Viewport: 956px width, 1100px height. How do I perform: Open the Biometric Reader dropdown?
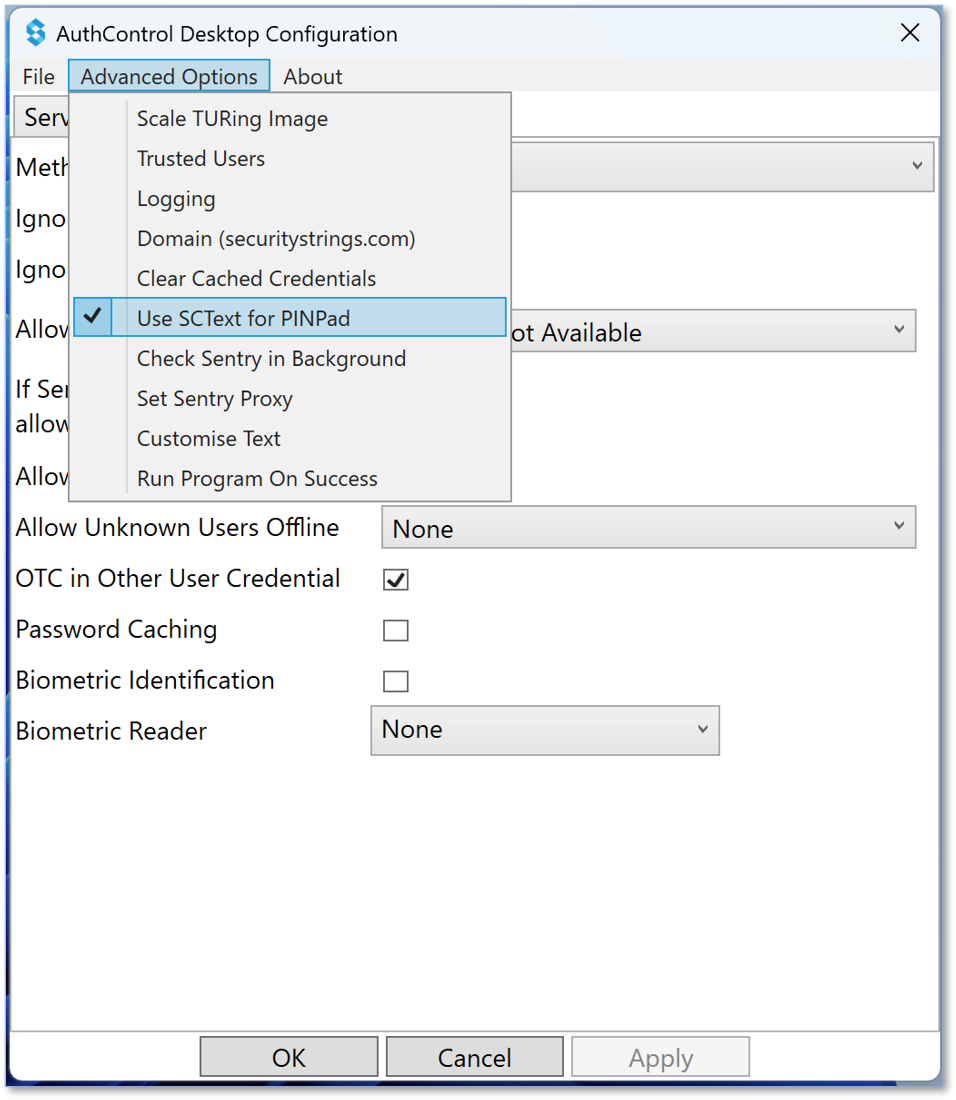pyautogui.click(x=545, y=730)
